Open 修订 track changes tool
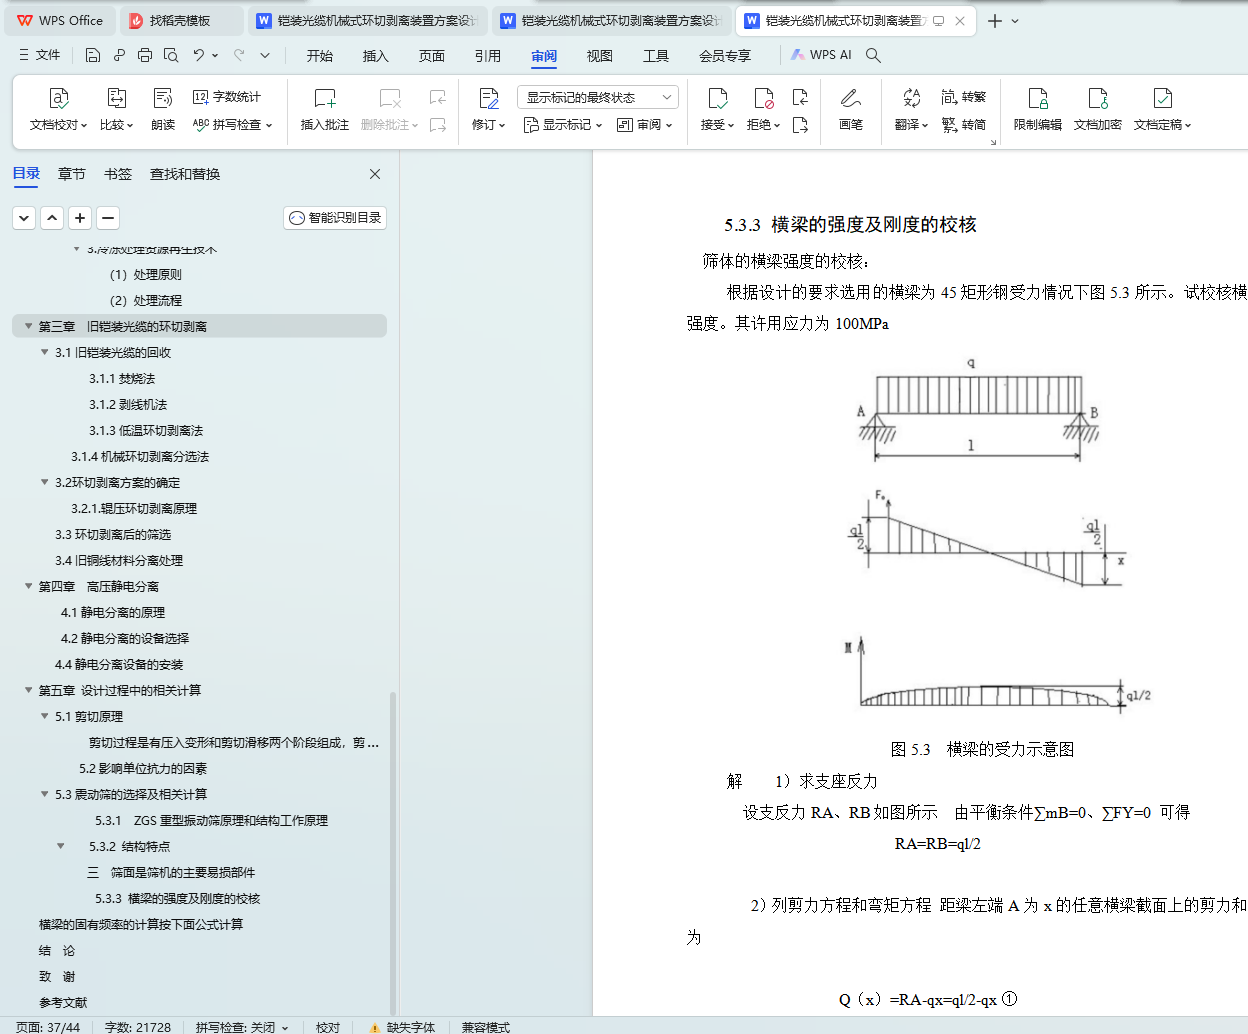Screen dimensions: 1248x1034 point(488,110)
